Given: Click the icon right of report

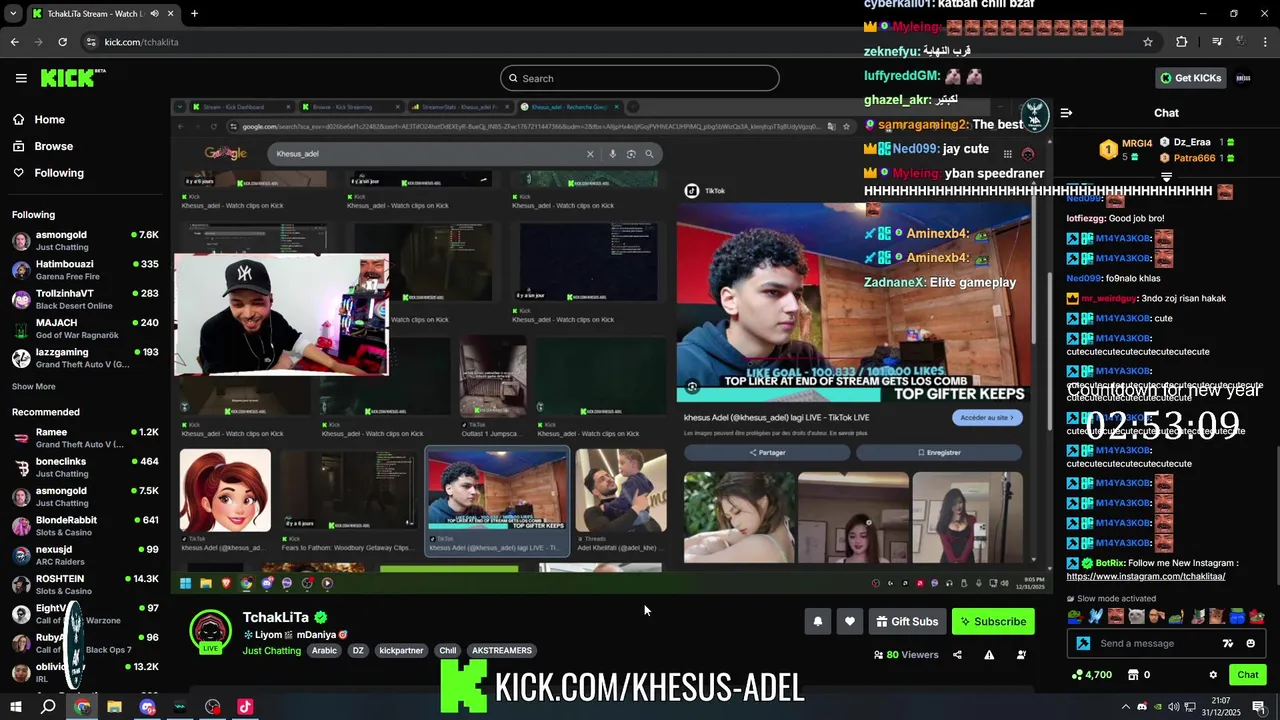Looking at the screenshot, I should coord(1021,655).
